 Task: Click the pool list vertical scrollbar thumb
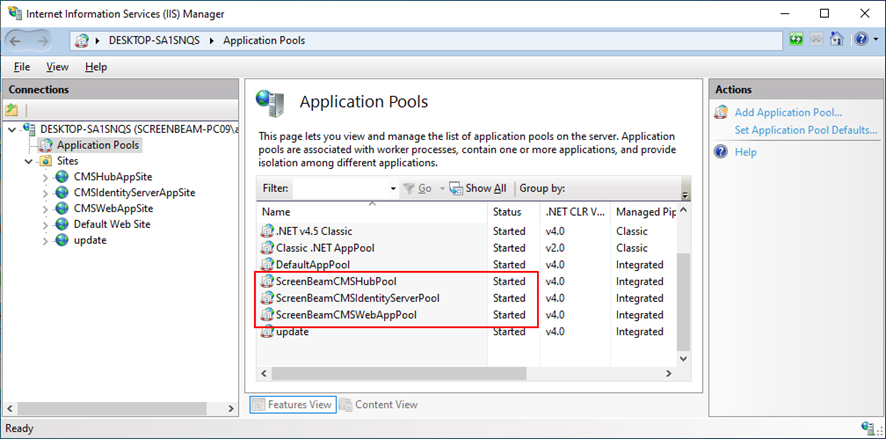683,302
